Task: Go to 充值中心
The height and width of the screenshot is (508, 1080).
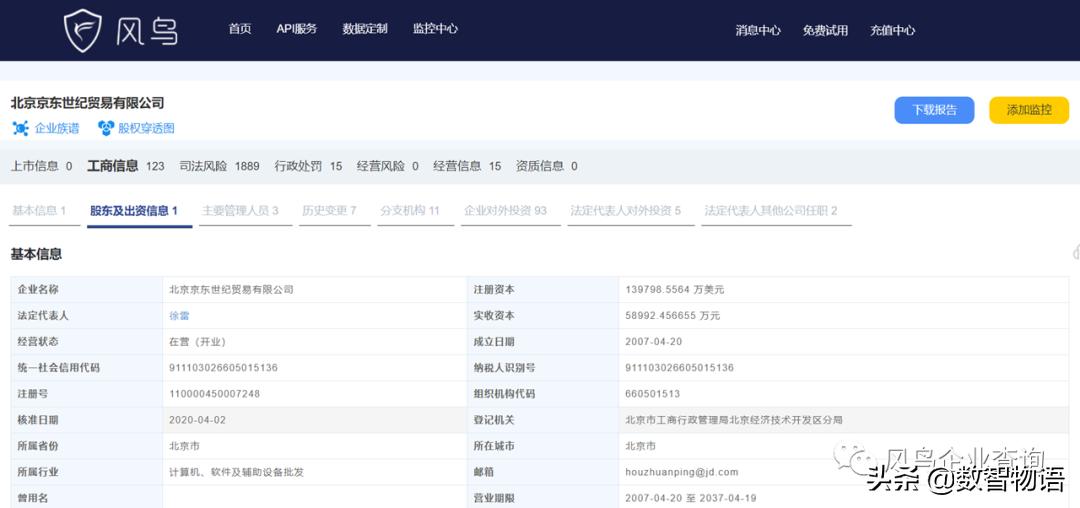Action: click(x=892, y=31)
